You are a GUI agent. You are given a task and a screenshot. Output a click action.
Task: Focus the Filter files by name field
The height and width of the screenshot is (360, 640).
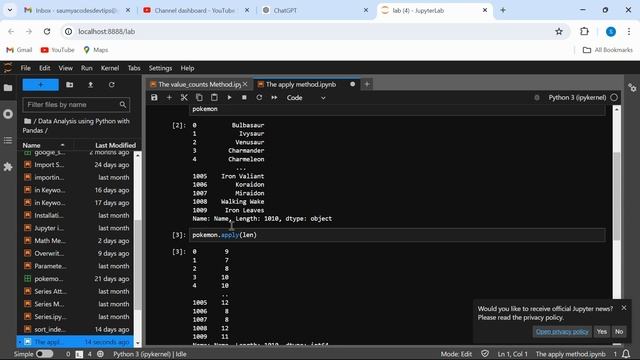click(76, 105)
